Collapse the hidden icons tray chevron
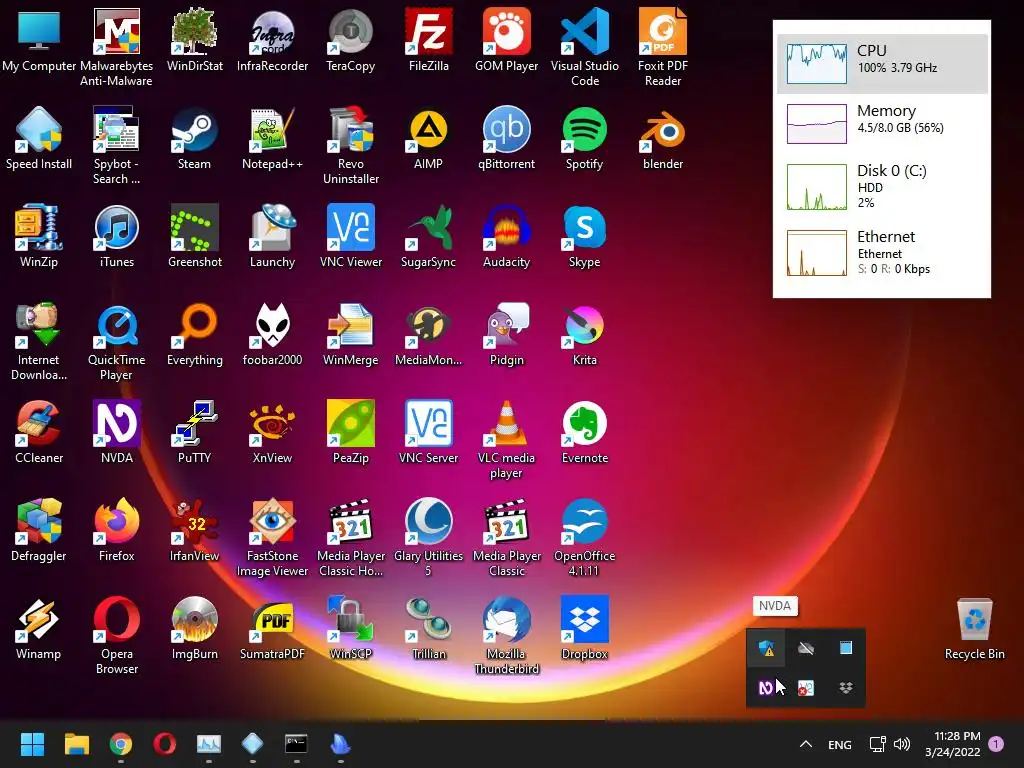The image size is (1024, 768). pyautogui.click(x=806, y=744)
